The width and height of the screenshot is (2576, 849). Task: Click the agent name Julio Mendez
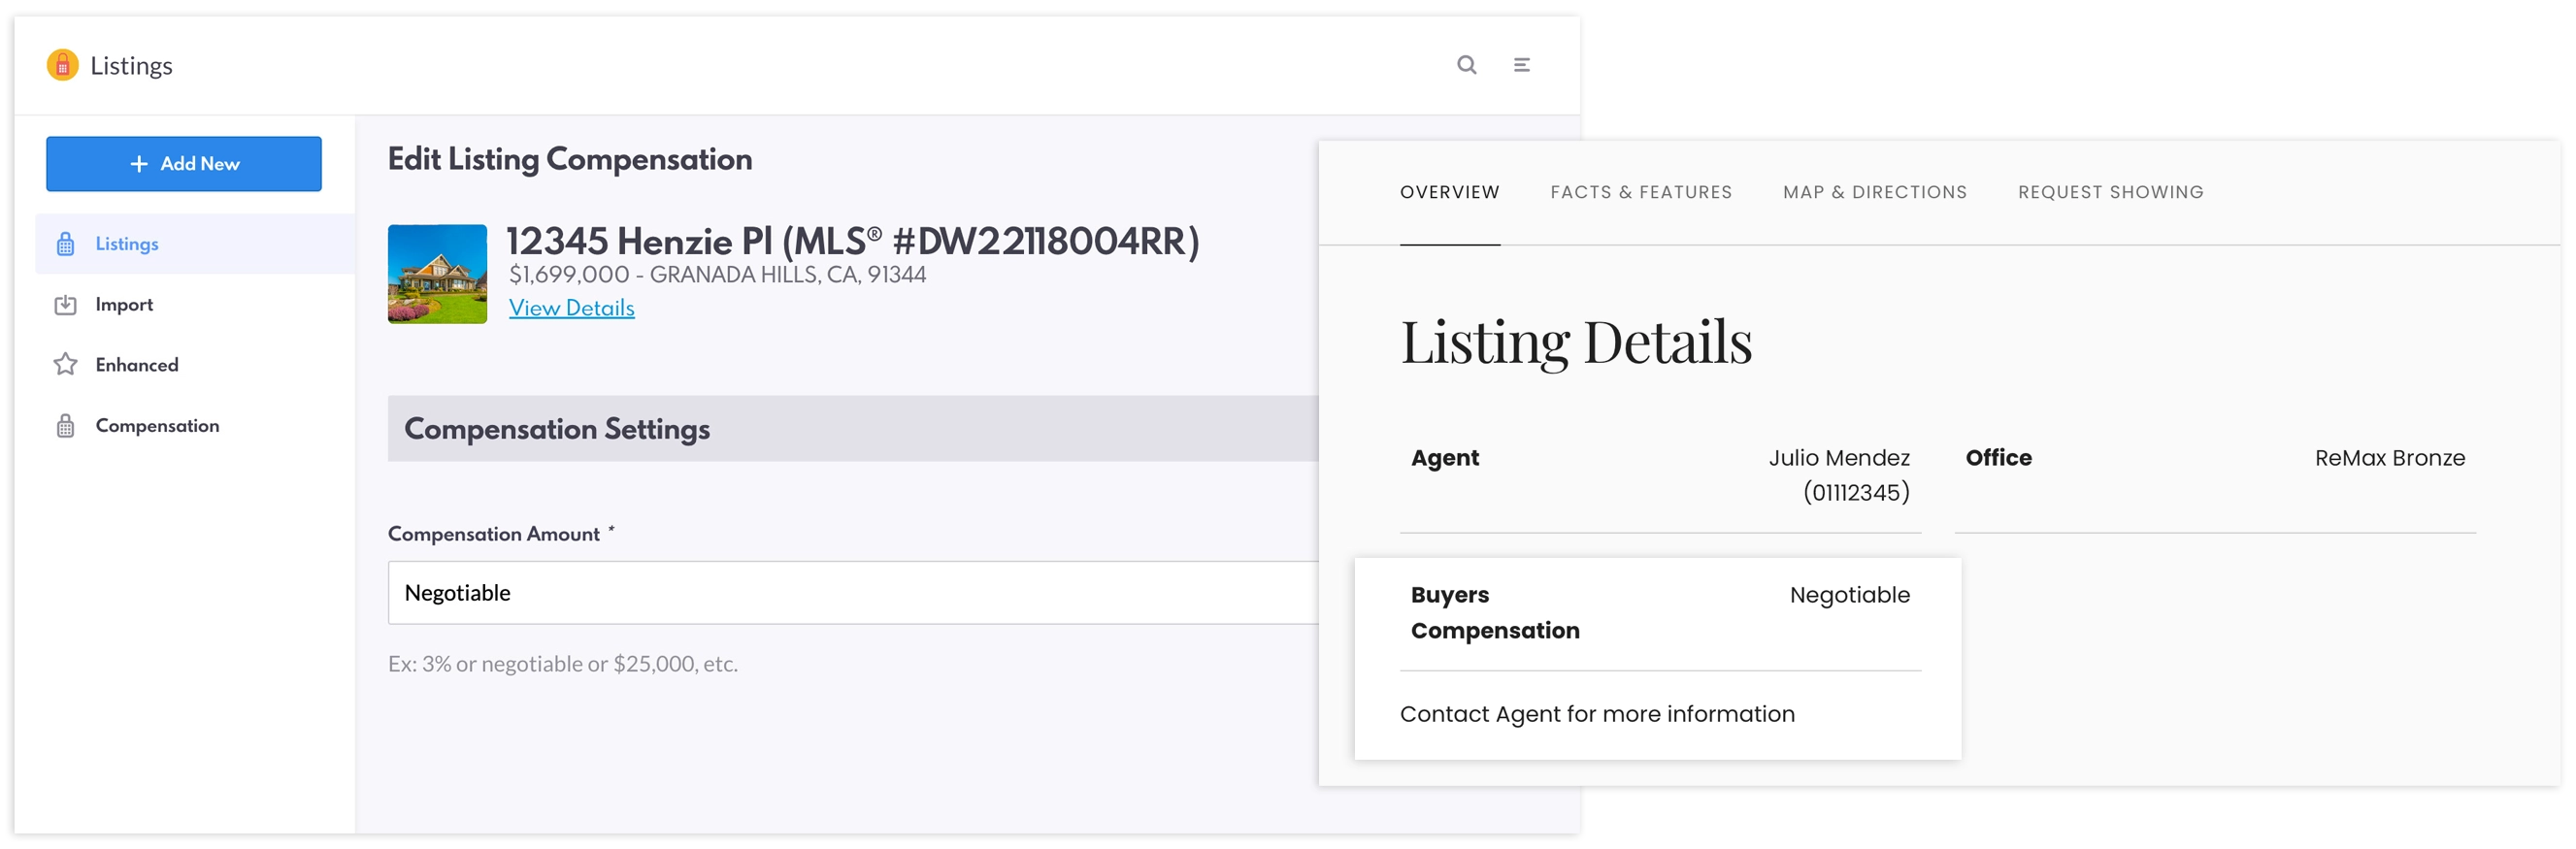click(x=1838, y=458)
